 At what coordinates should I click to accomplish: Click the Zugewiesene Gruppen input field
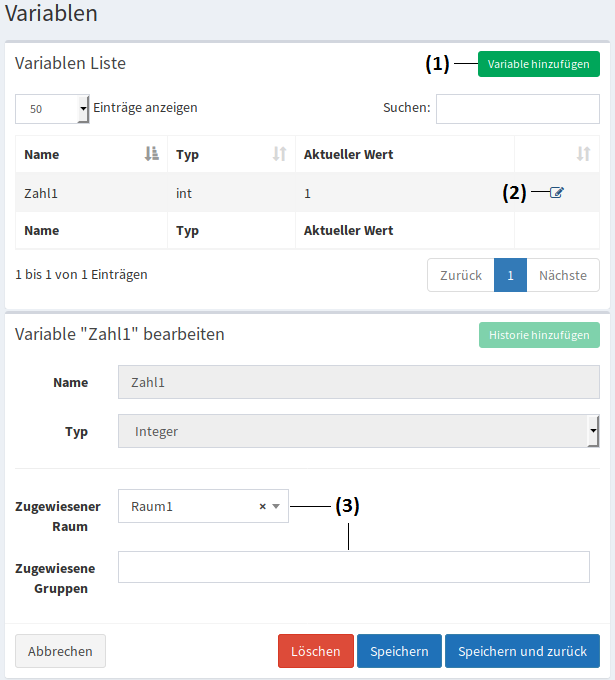pos(353,567)
